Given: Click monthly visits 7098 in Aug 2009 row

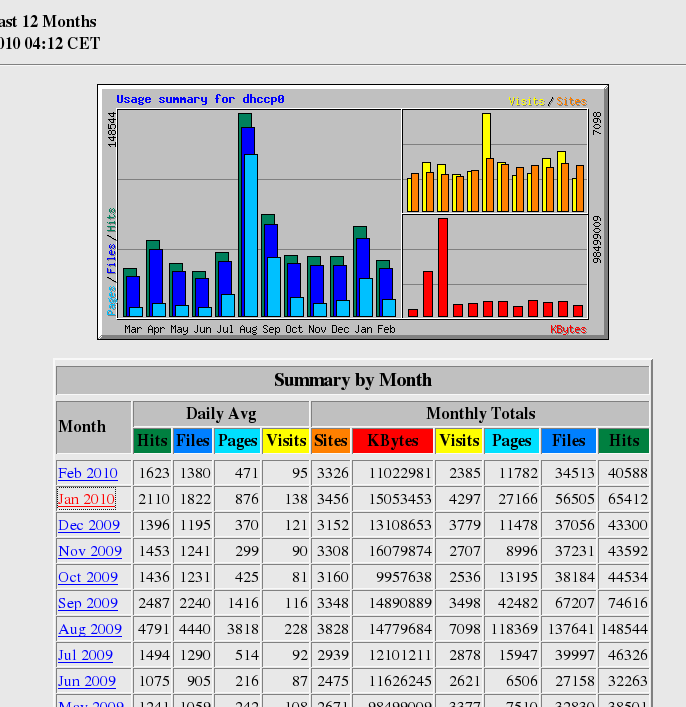Looking at the screenshot, I should (465, 629).
